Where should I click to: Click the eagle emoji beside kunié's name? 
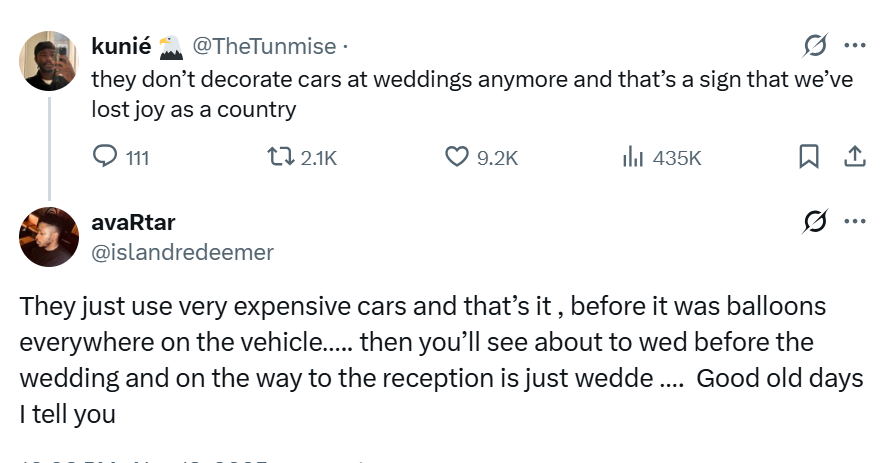171,46
